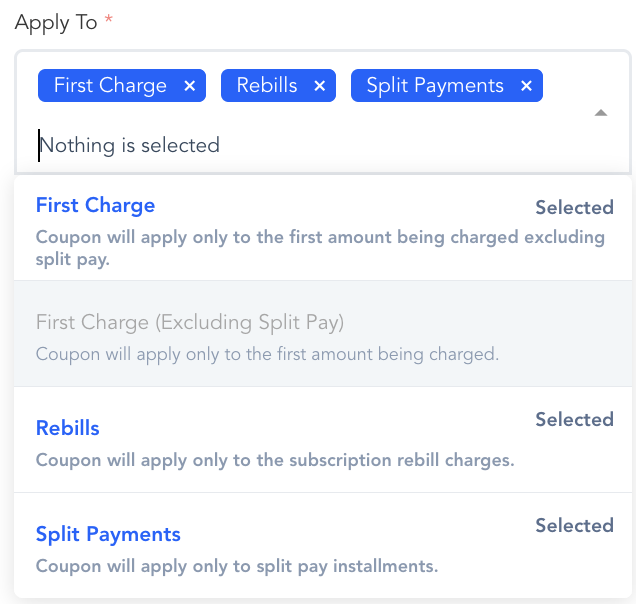Screen dimensions: 636x604
Task: Click the First Charge chip label
Action: [110, 86]
